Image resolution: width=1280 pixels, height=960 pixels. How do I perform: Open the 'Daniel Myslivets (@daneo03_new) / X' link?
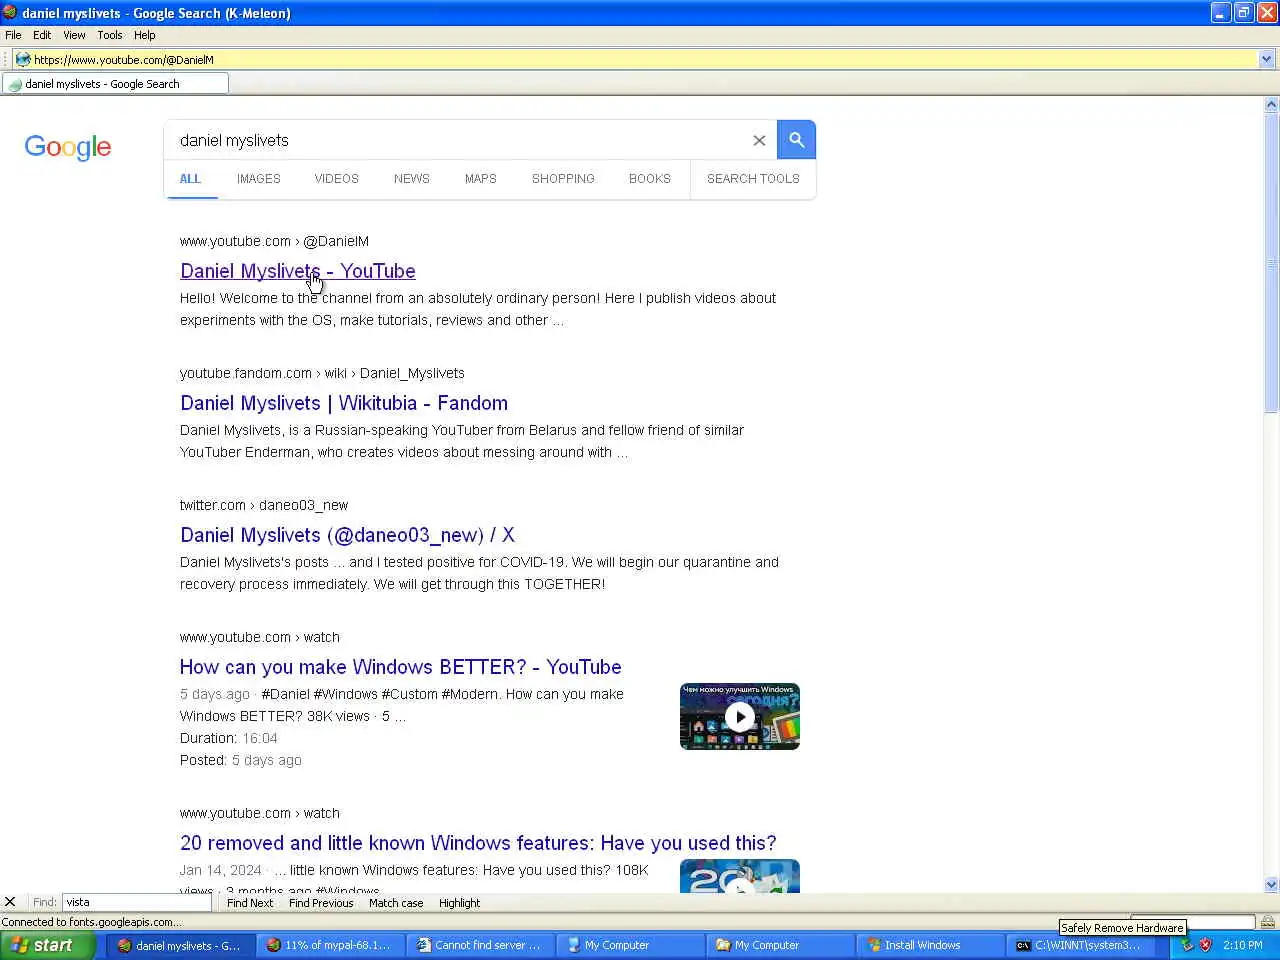tap(347, 535)
